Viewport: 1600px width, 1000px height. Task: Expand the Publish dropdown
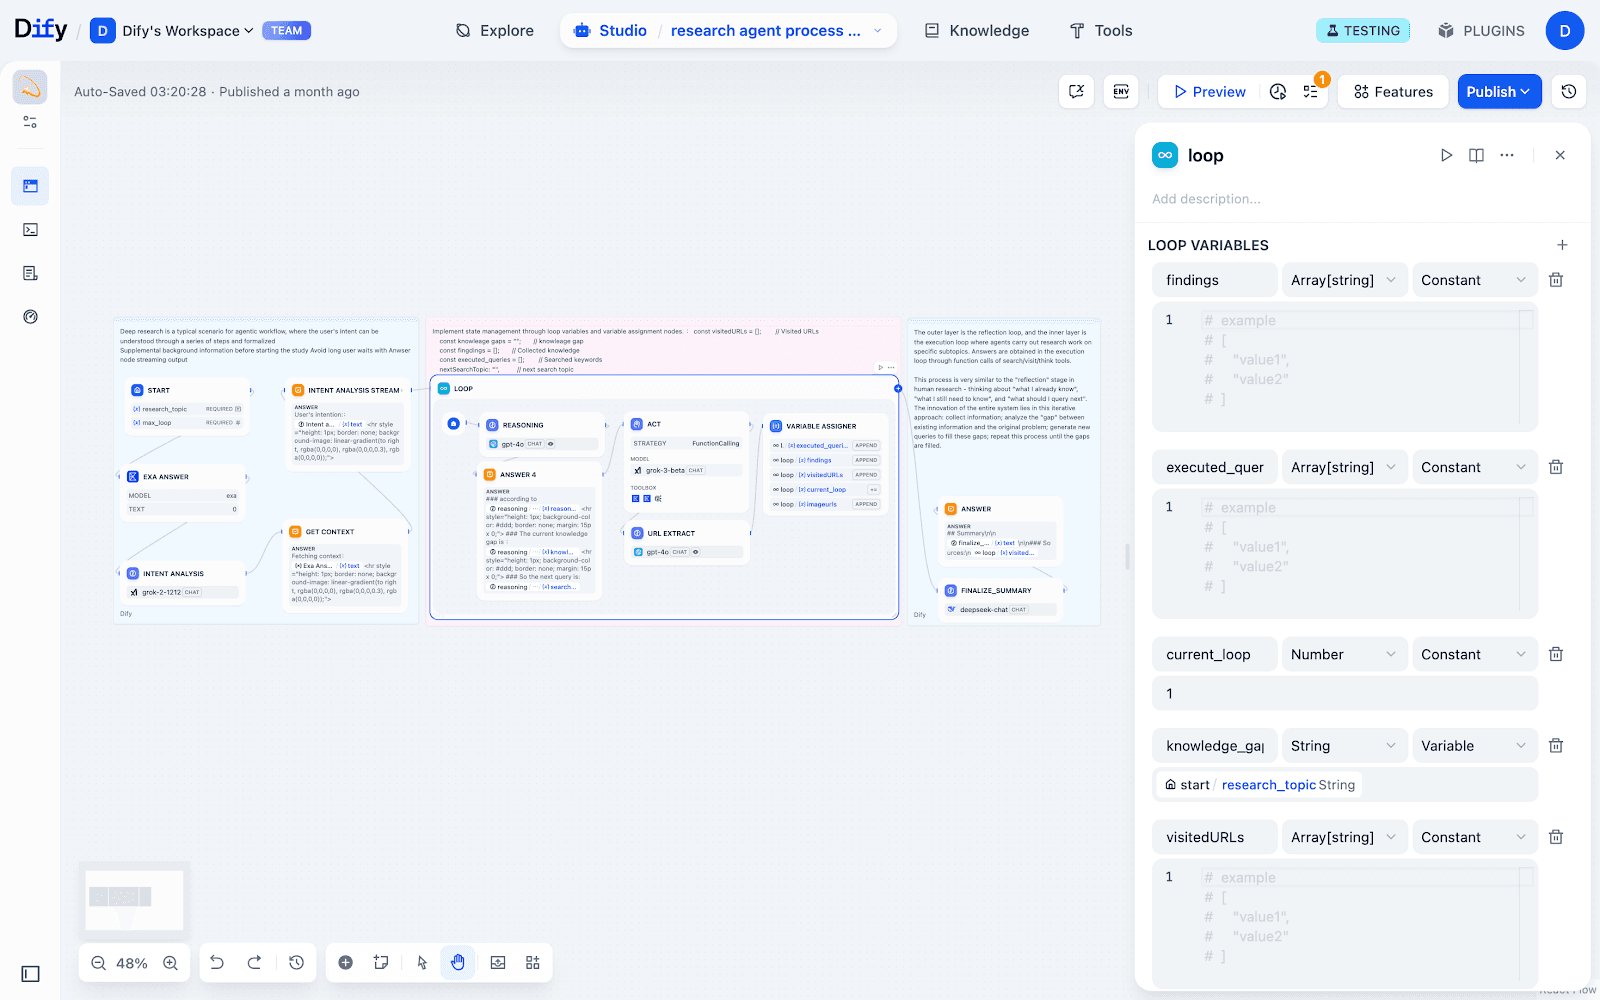click(1498, 92)
